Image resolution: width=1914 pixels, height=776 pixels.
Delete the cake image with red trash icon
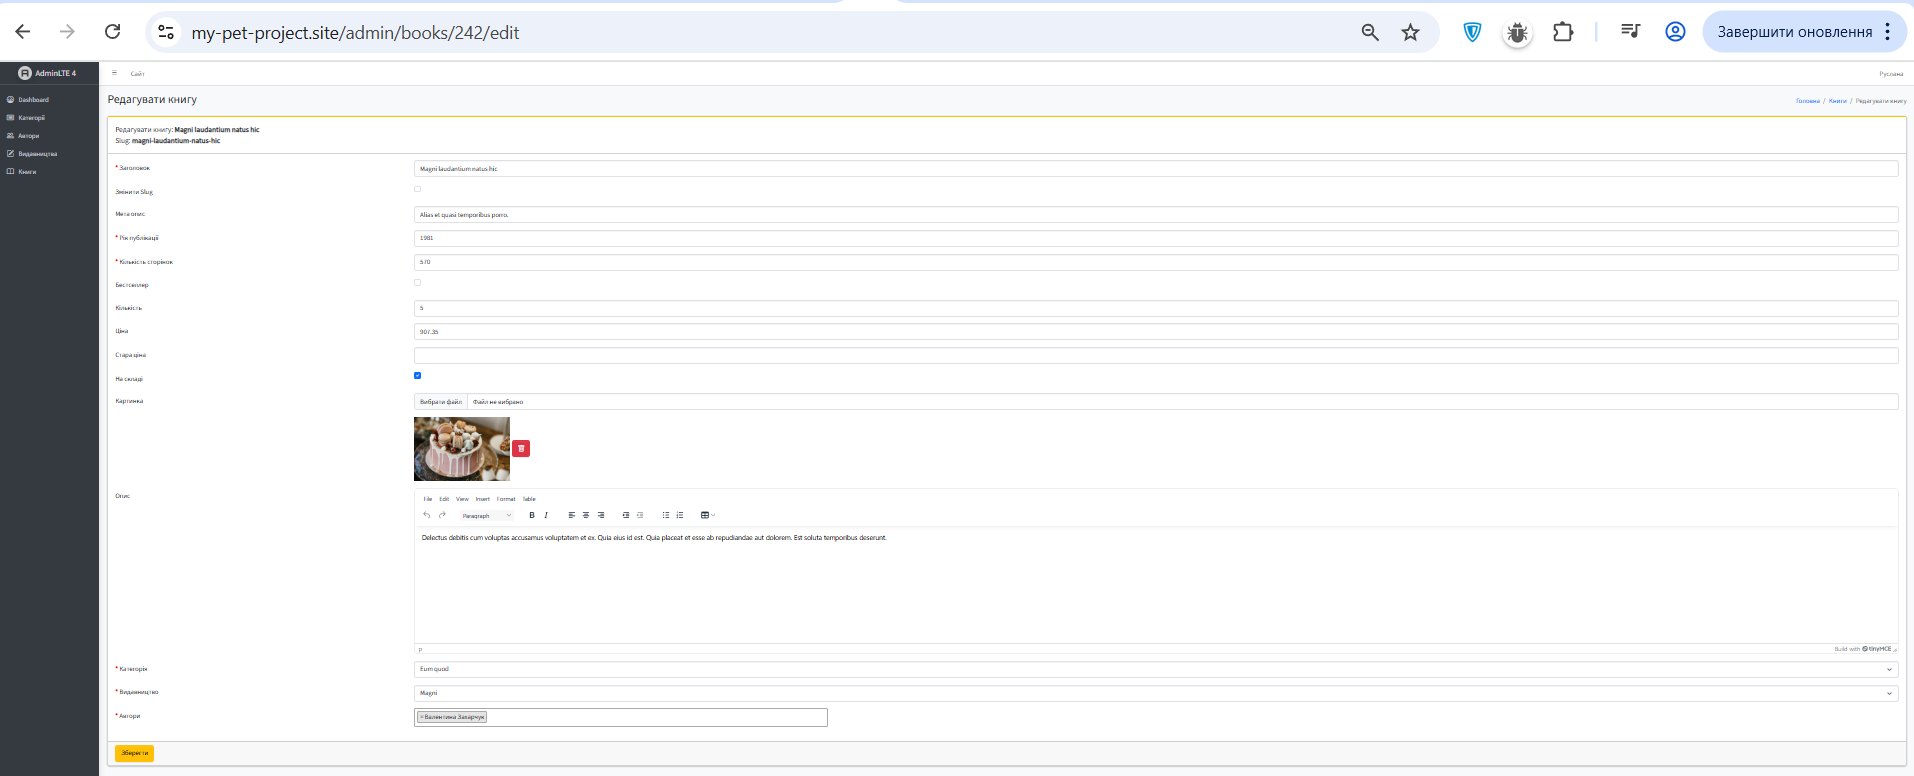pyautogui.click(x=521, y=449)
